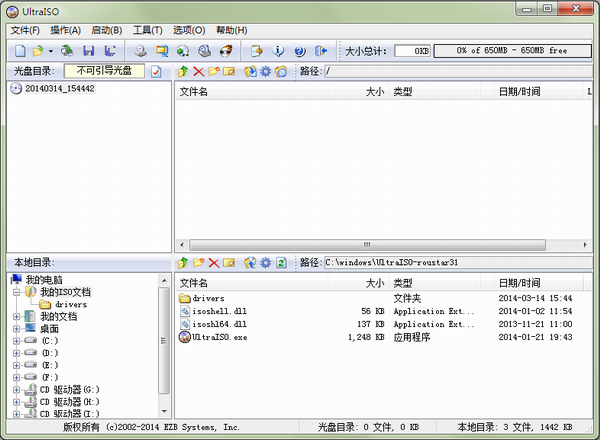Click Rename icon in disc toolbar
This screenshot has width=600, height=440.
point(229,71)
